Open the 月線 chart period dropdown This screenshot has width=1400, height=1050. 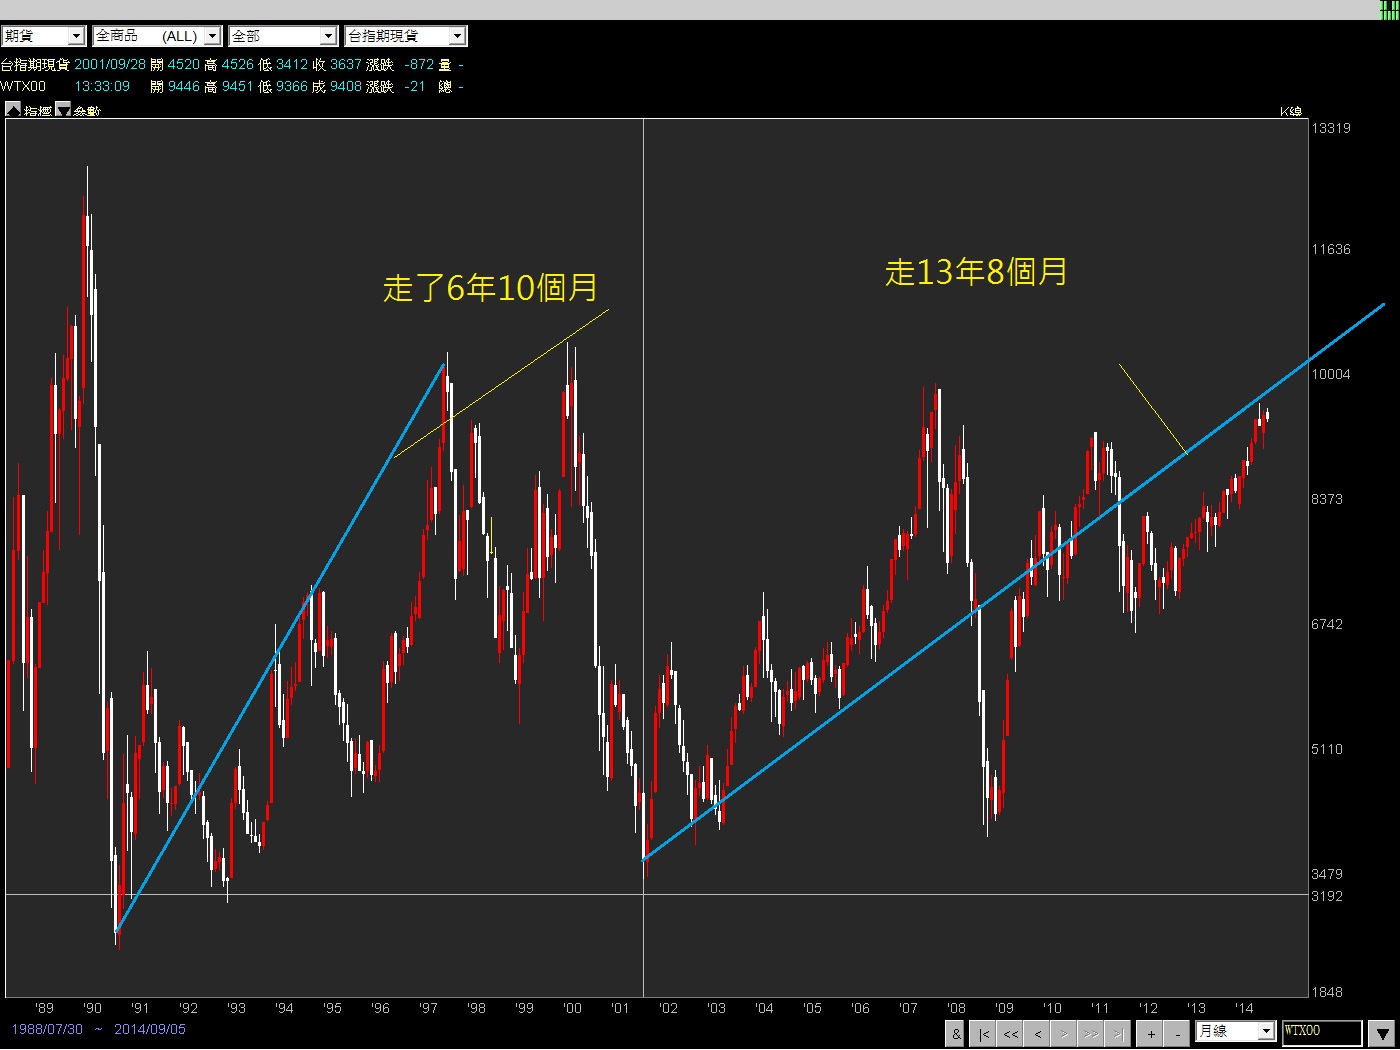[1236, 1031]
